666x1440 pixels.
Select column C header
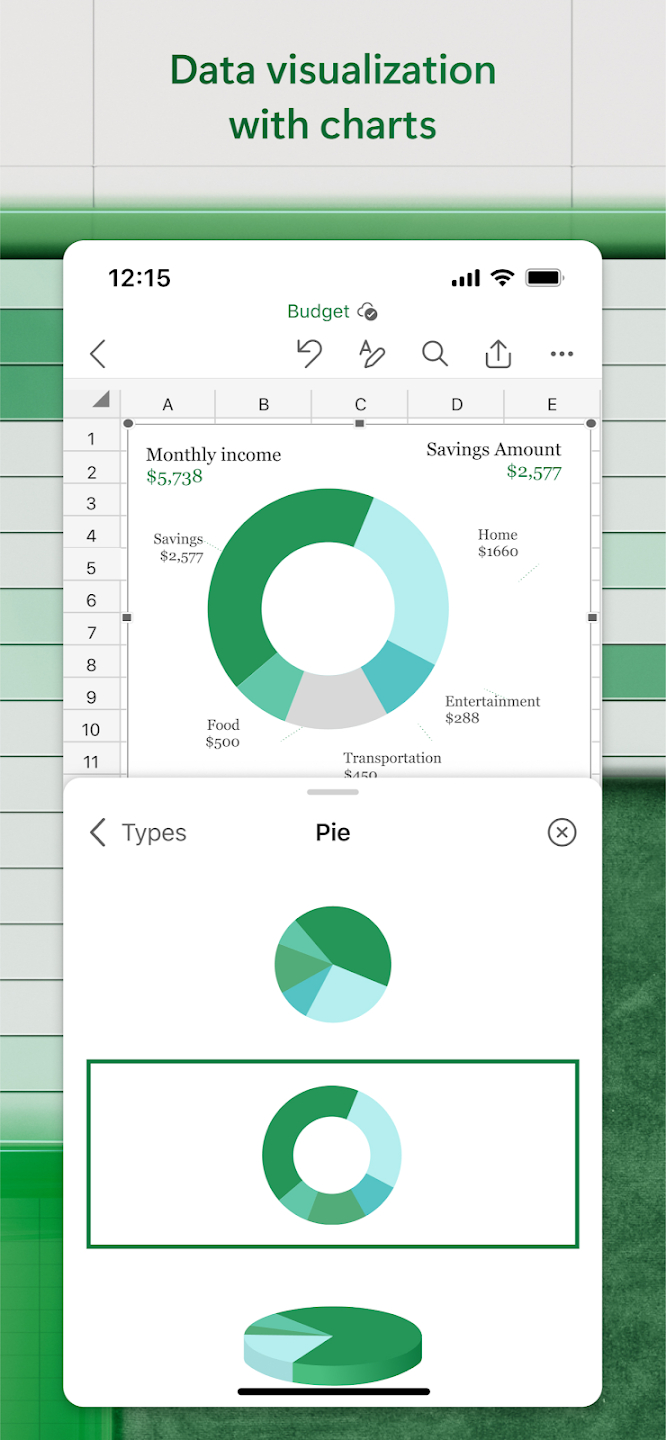click(x=360, y=405)
